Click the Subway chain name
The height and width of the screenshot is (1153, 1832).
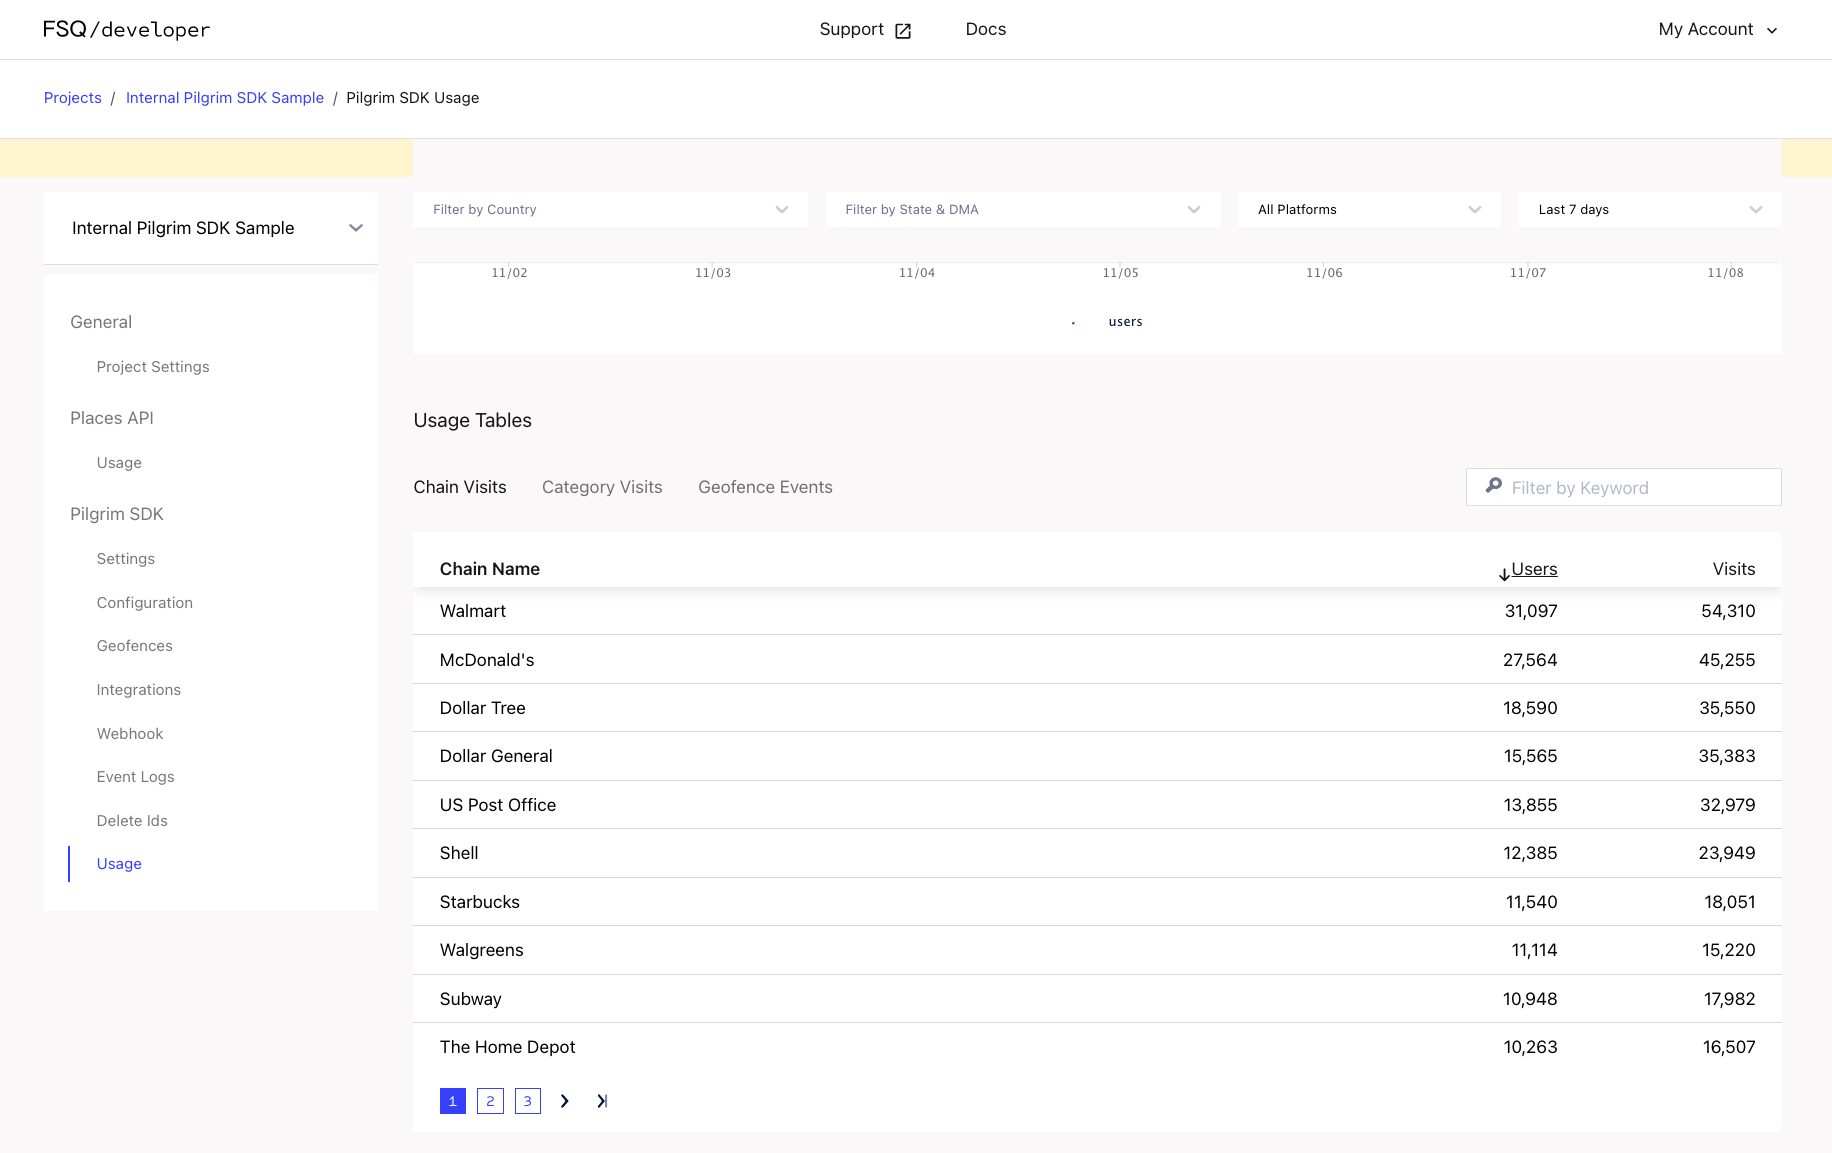(471, 999)
